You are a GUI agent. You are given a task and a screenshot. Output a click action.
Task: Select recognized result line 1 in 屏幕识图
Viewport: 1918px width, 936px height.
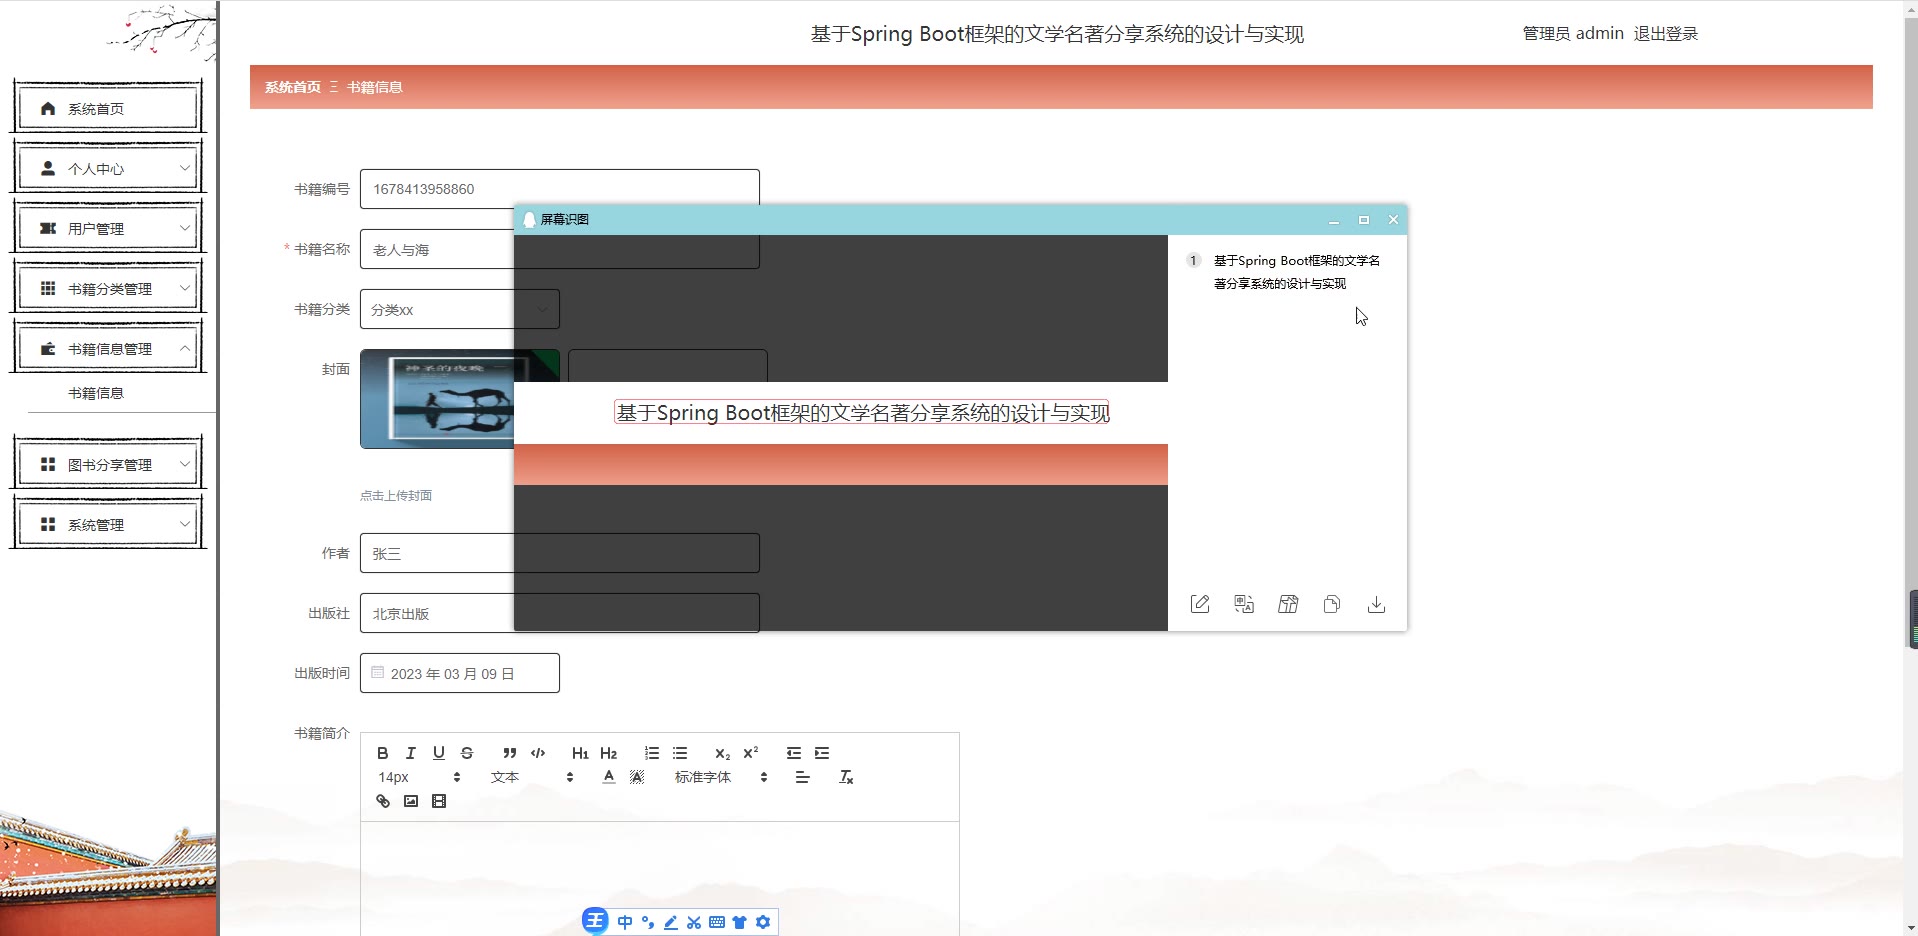(x=1296, y=272)
